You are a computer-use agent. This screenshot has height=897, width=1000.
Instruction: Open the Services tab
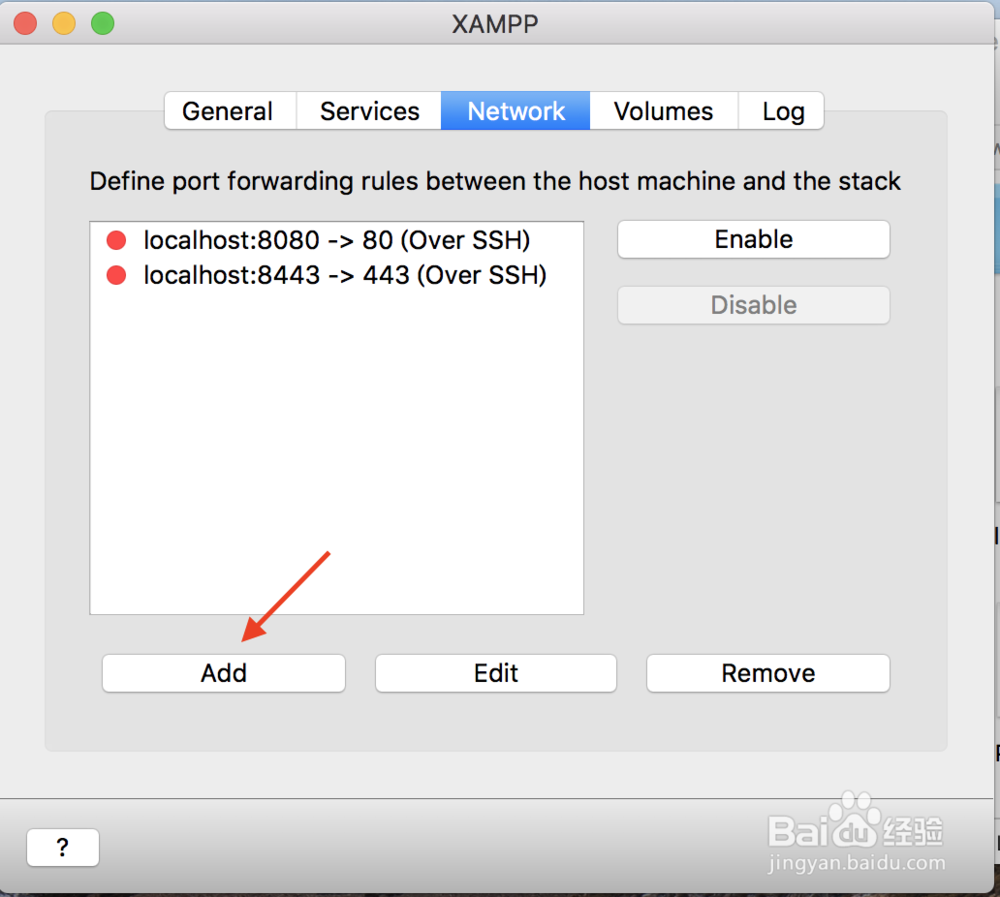(369, 111)
